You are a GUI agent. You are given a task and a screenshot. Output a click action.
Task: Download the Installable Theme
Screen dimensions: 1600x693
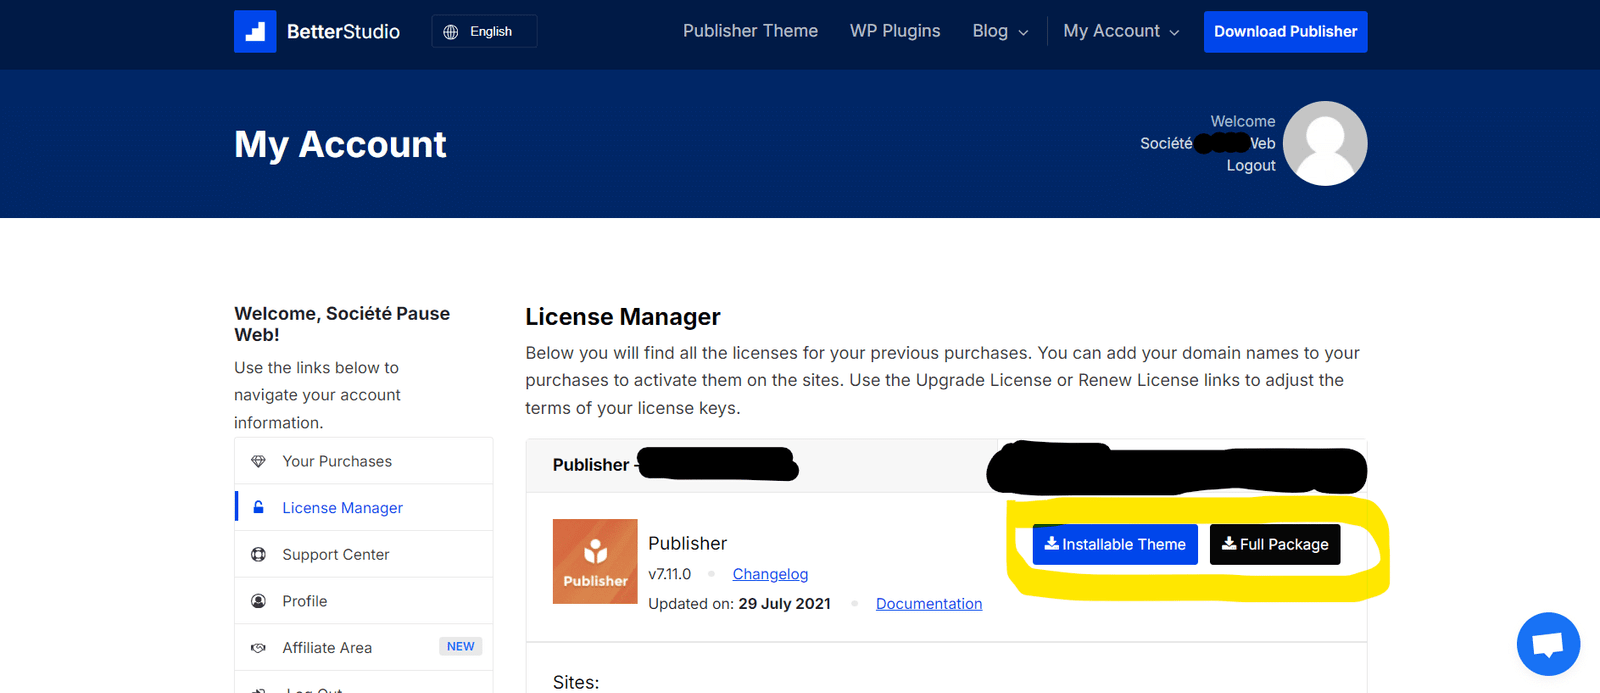(1115, 544)
